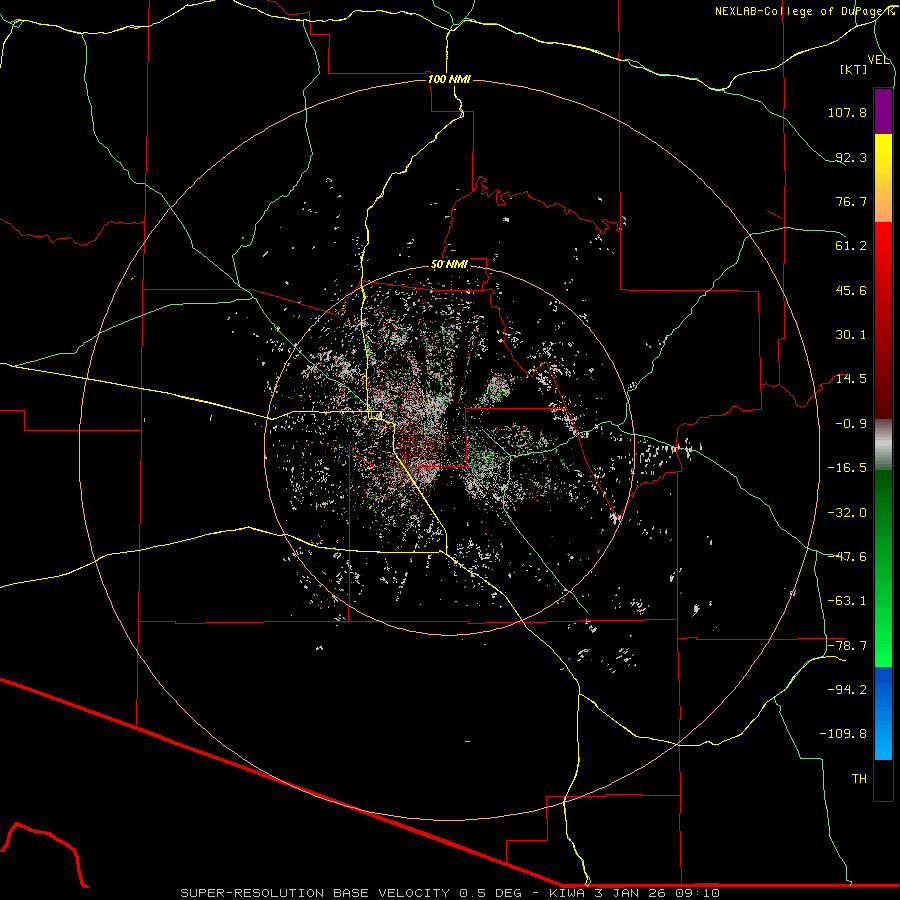The height and width of the screenshot is (900, 900).
Task: Pick the green segment of the velocity scale
Action: click(883, 568)
